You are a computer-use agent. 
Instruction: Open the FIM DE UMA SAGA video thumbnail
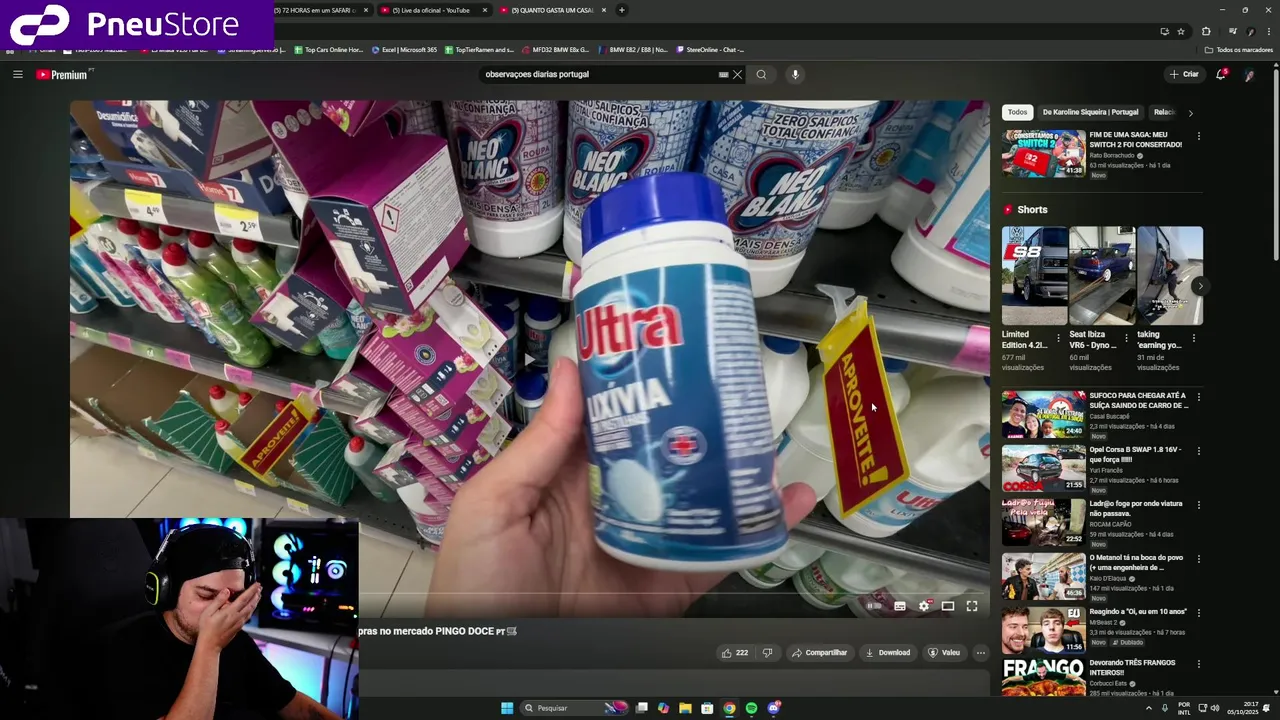coord(1043,153)
